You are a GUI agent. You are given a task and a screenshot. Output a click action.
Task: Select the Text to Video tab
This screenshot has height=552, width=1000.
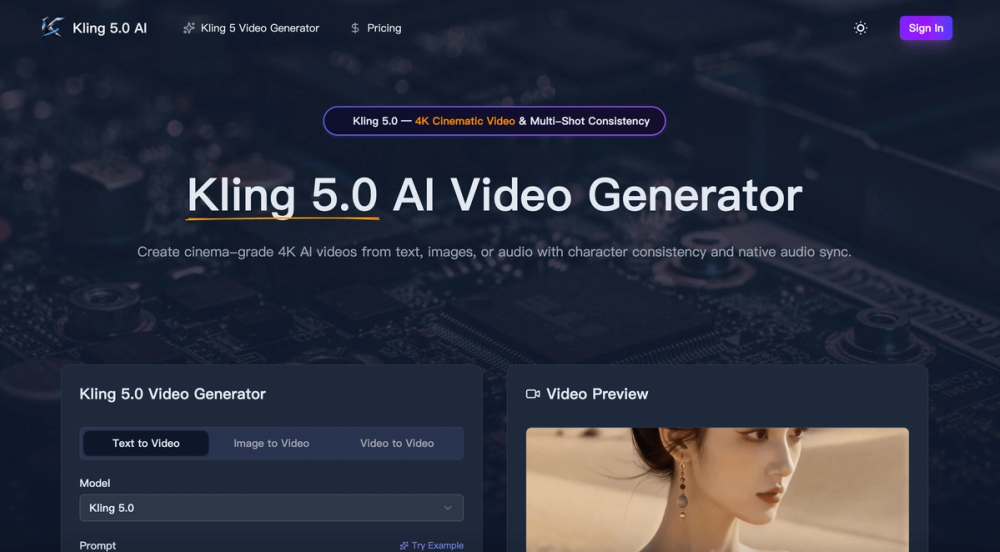coord(146,443)
